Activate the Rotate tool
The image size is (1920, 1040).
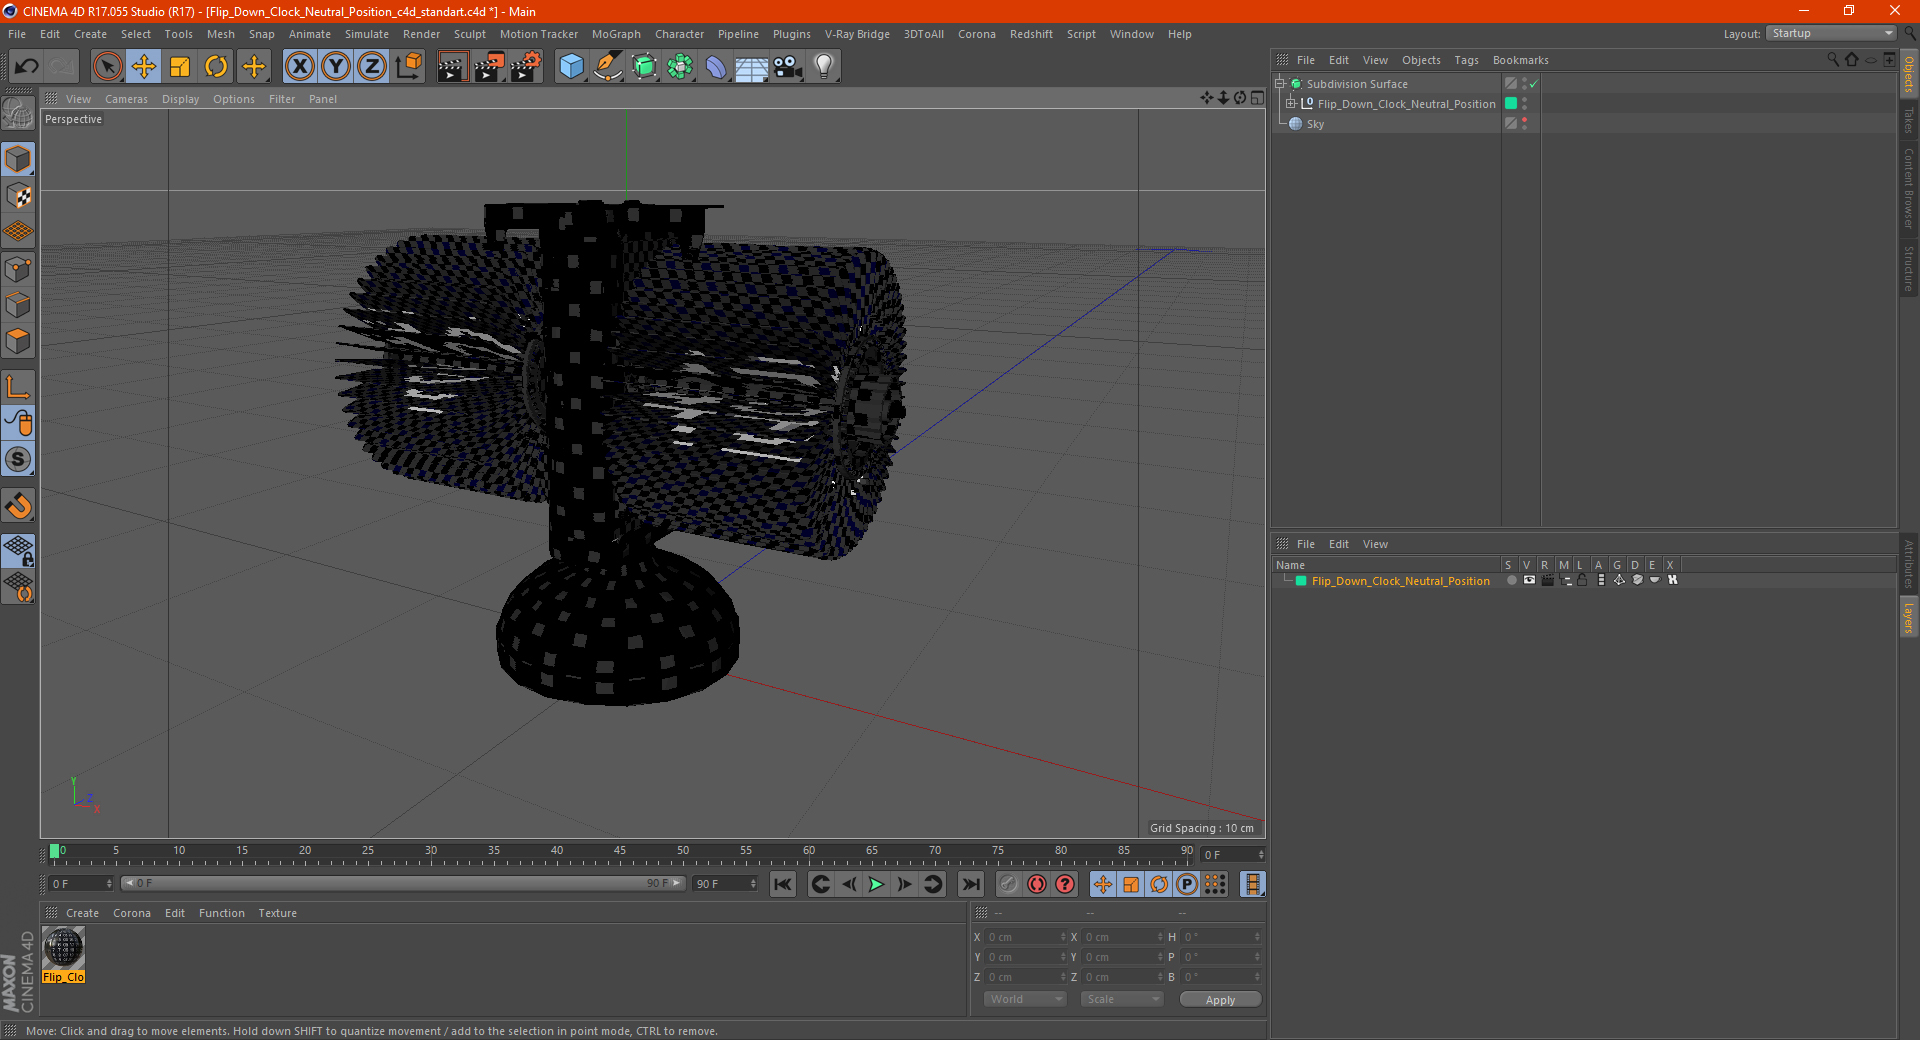click(216, 67)
